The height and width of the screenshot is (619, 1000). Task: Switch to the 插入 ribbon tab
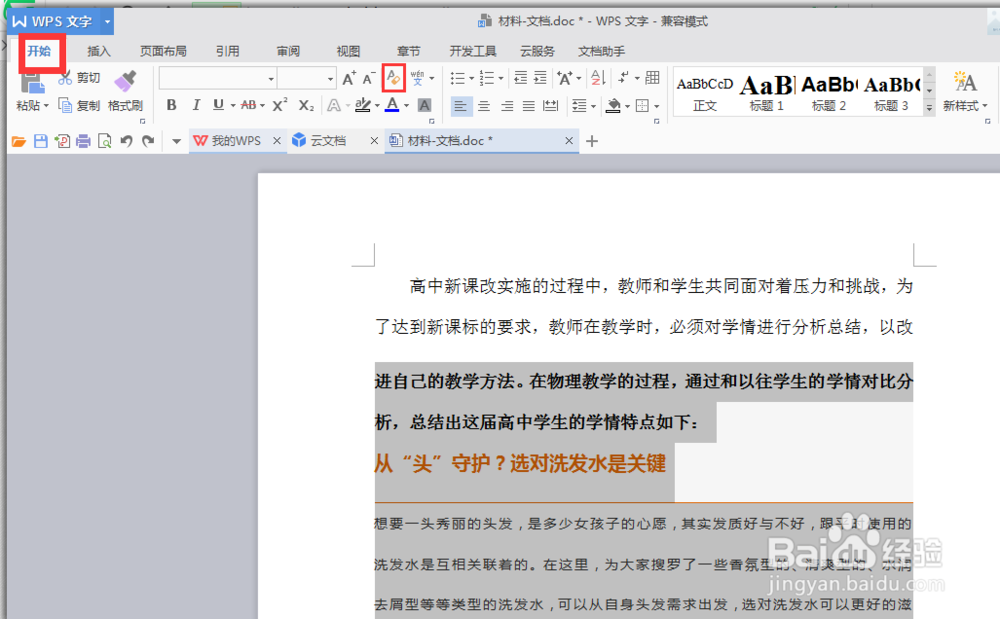point(98,50)
